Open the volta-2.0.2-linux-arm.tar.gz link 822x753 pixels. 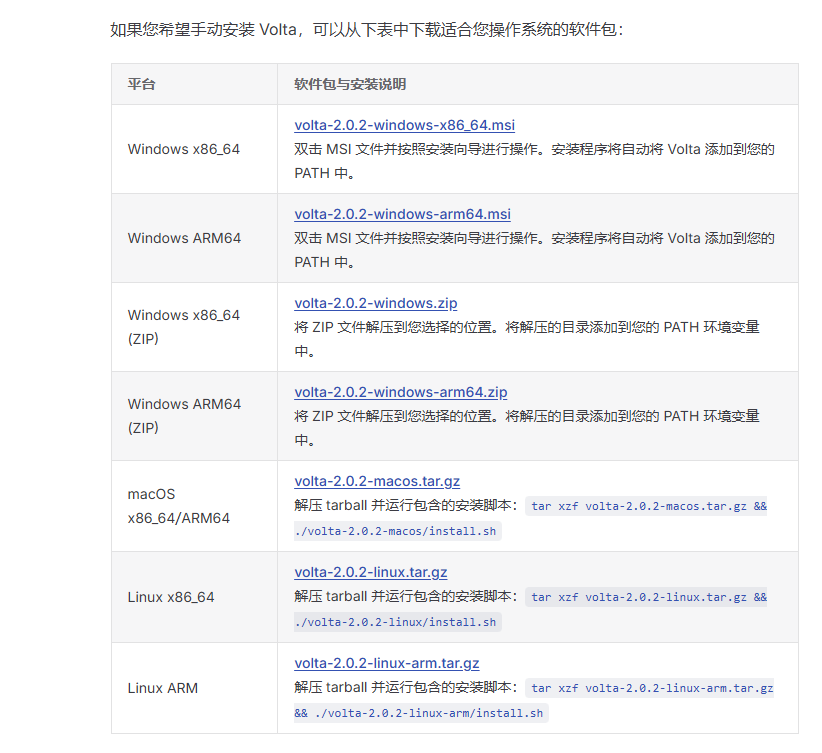coord(386,664)
